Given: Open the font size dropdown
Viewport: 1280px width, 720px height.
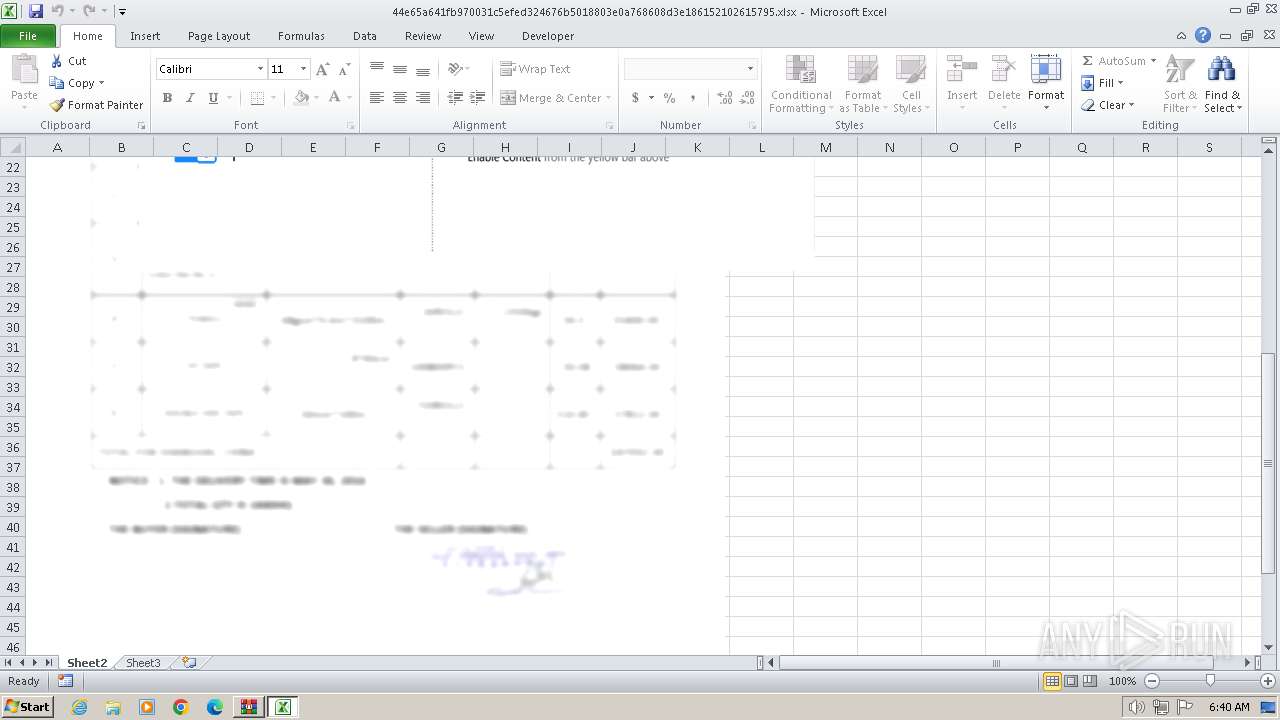Looking at the screenshot, I should (x=303, y=69).
